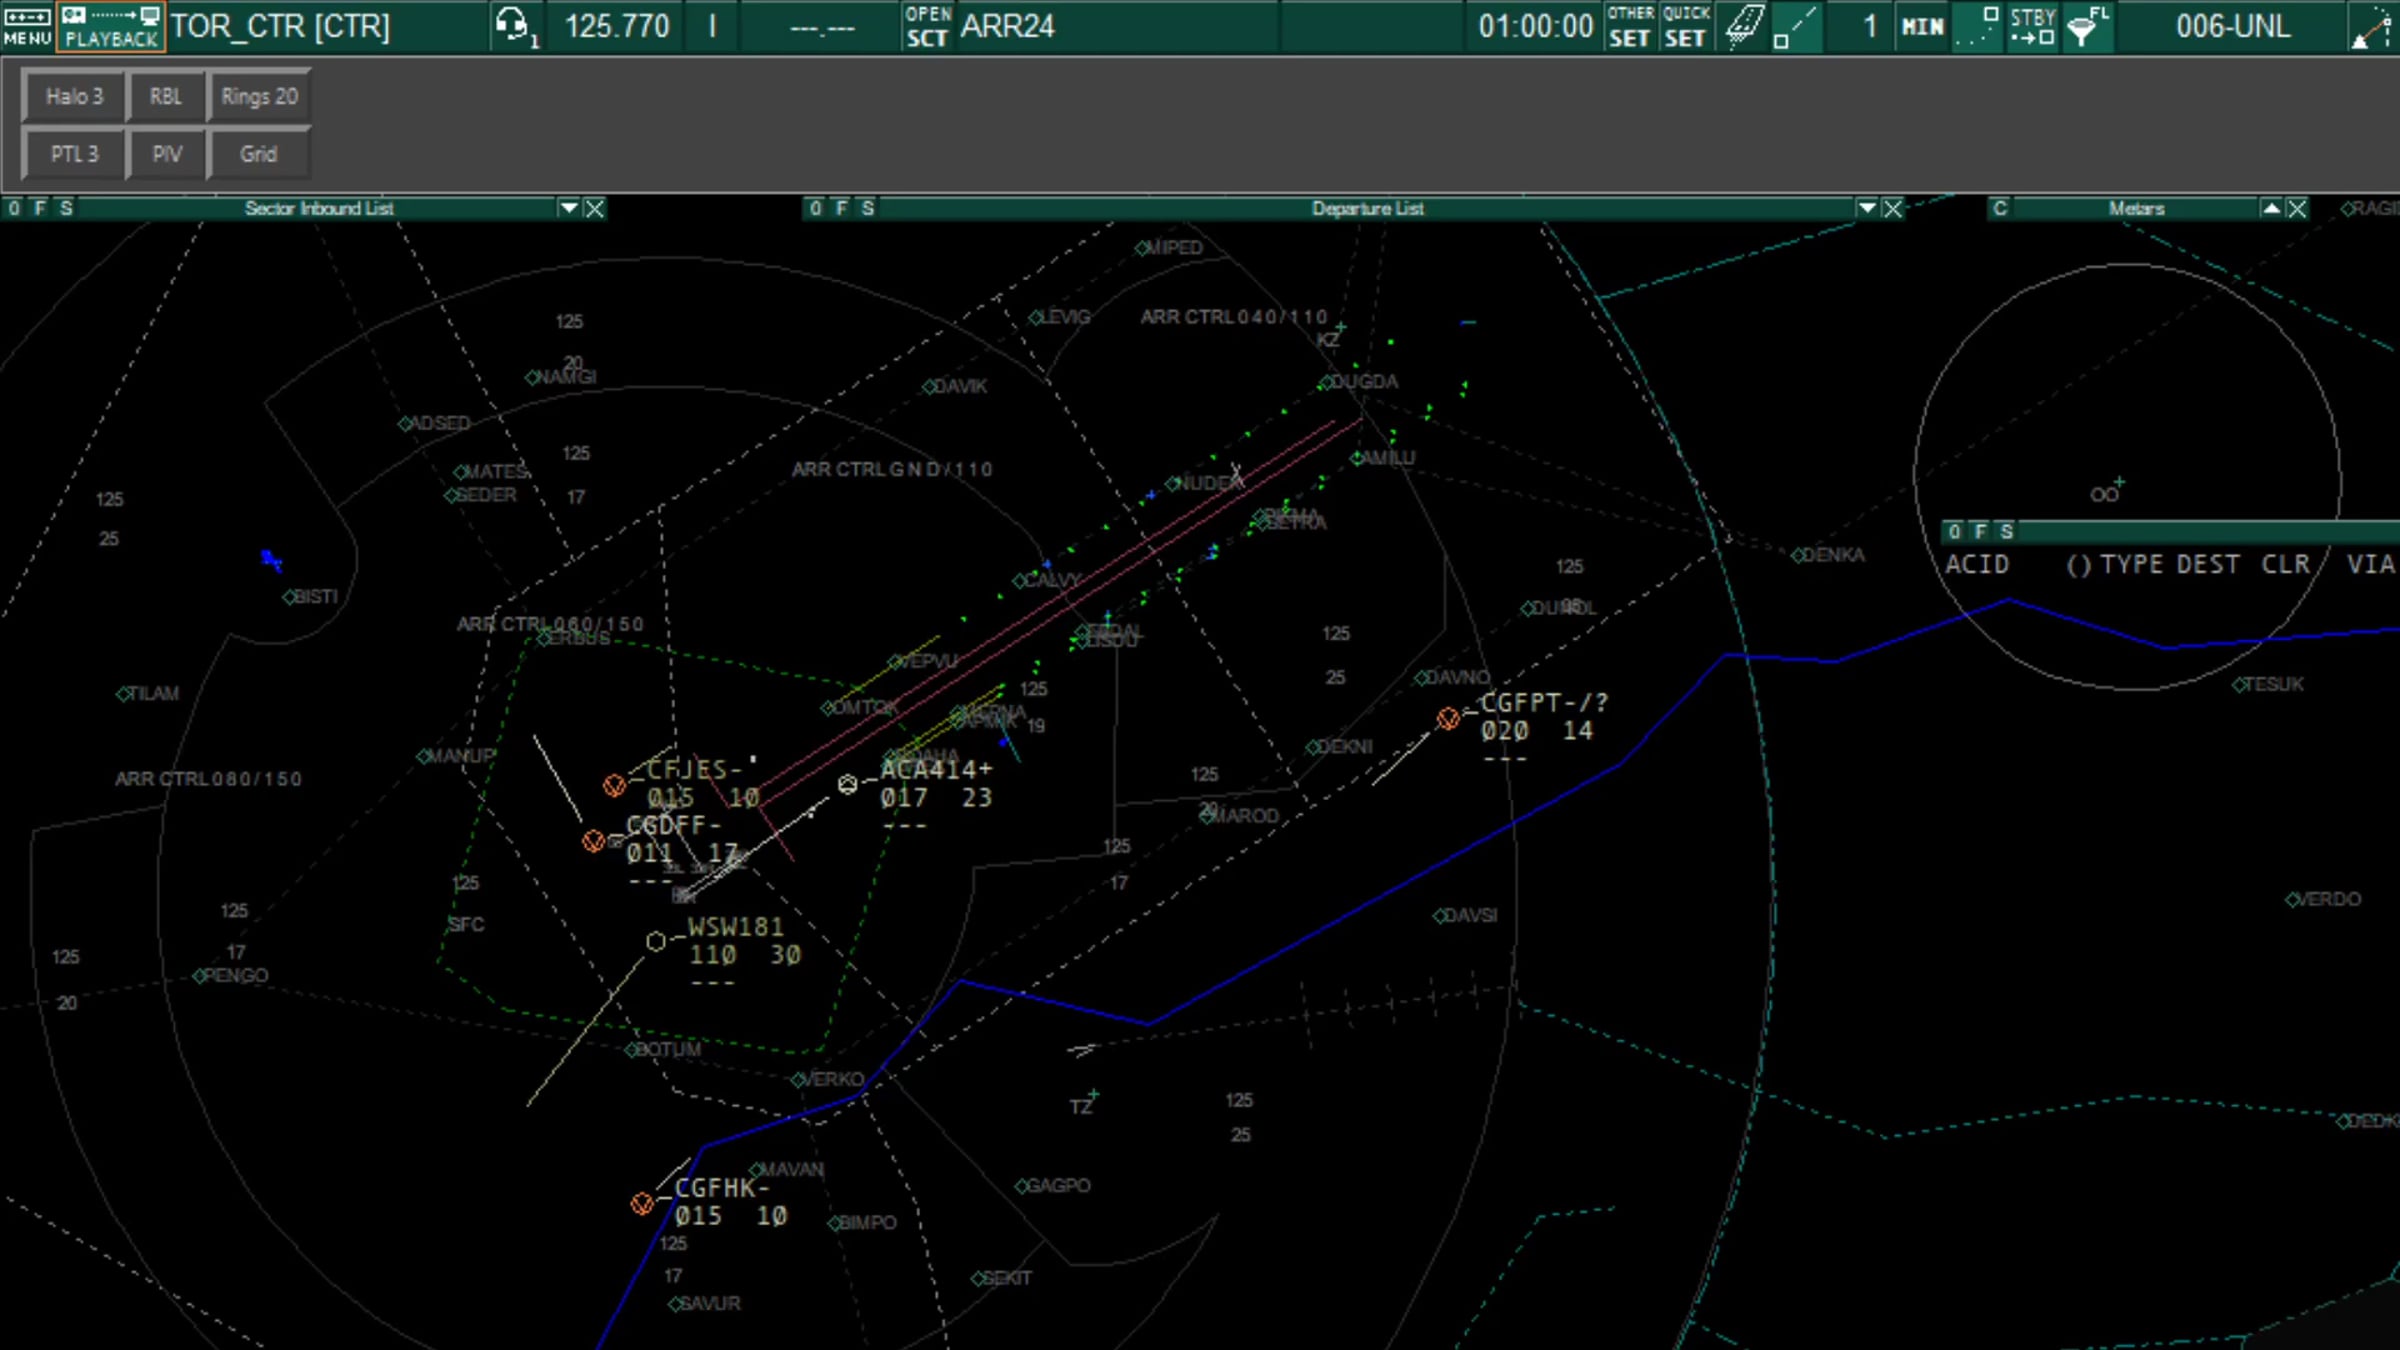This screenshot has width=2400, height=1350.
Task: Click the OPEN SCT sector file button
Action: click(x=928, y=26)
